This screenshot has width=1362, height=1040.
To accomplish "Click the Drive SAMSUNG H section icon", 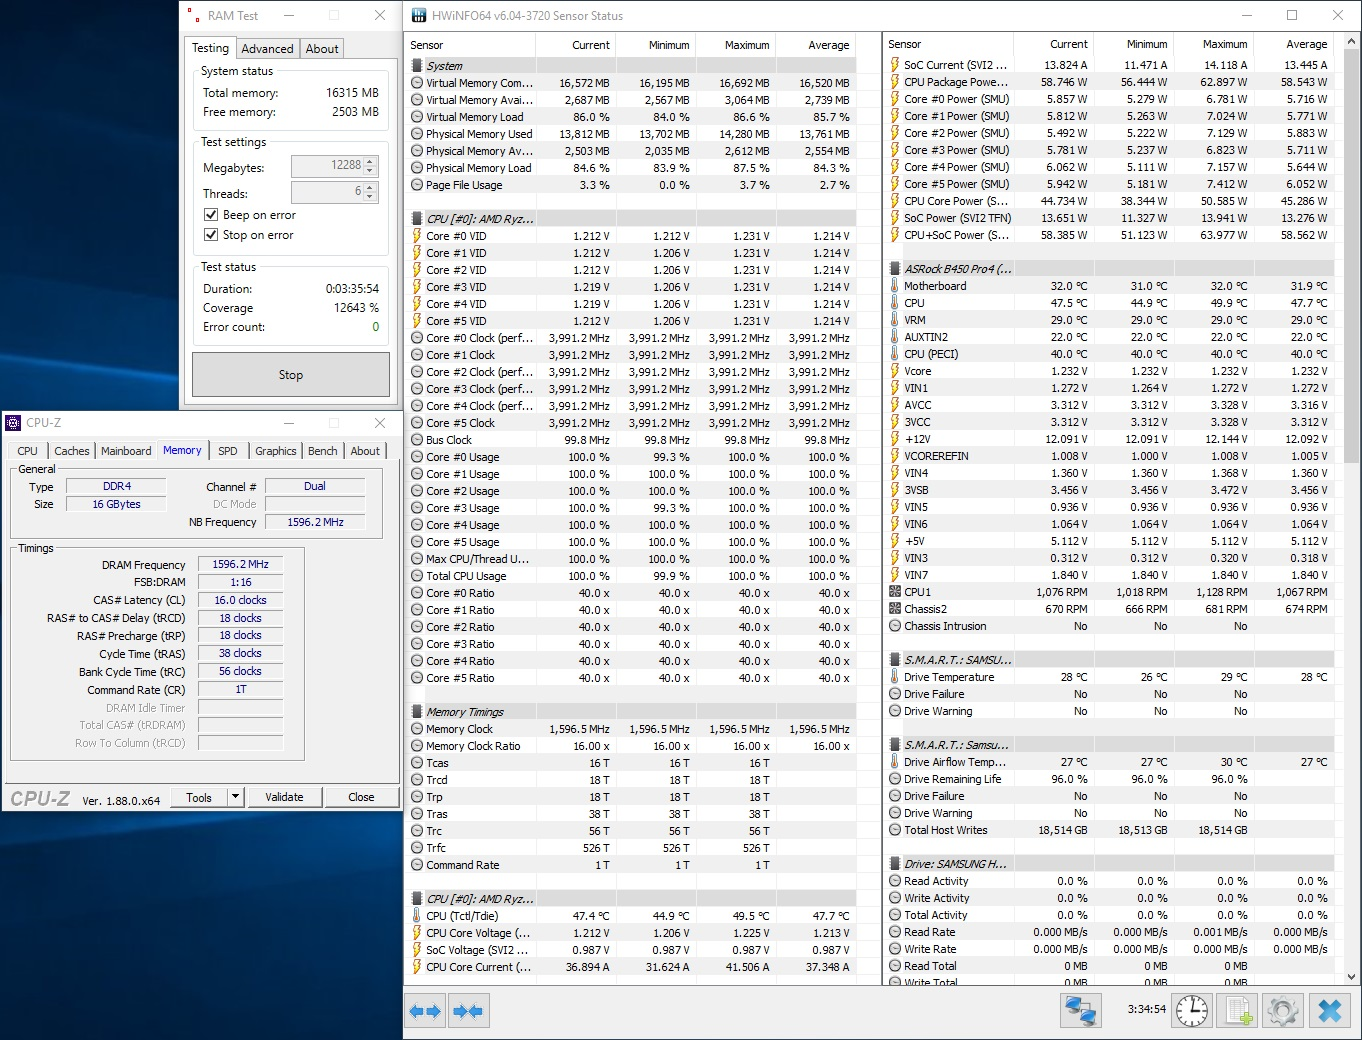I will pos(895,864).
